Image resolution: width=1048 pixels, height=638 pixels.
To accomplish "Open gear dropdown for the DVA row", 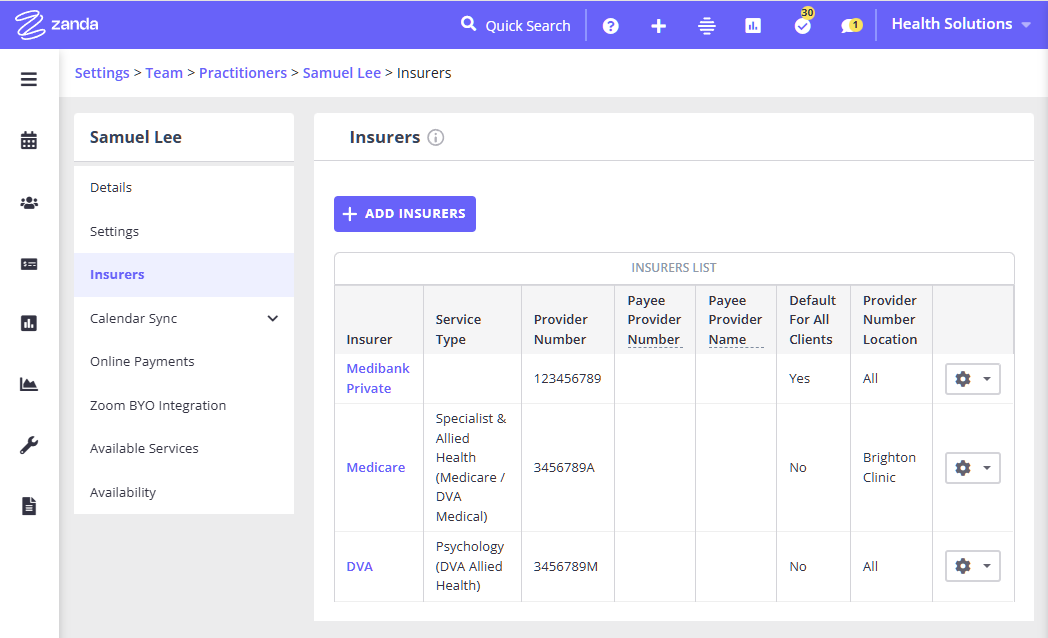I will [x=972, y=566].
